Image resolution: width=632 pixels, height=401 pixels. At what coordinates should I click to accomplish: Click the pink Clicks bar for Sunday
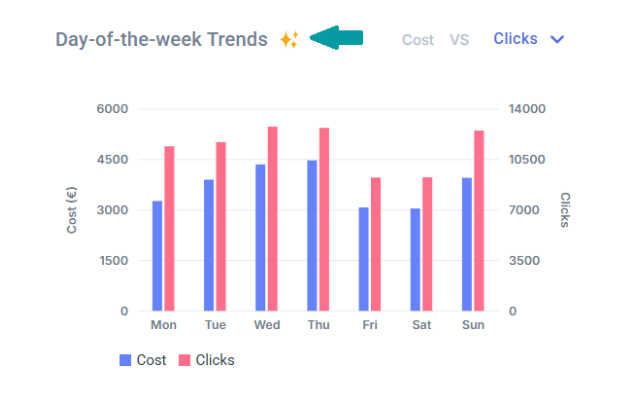479,221
